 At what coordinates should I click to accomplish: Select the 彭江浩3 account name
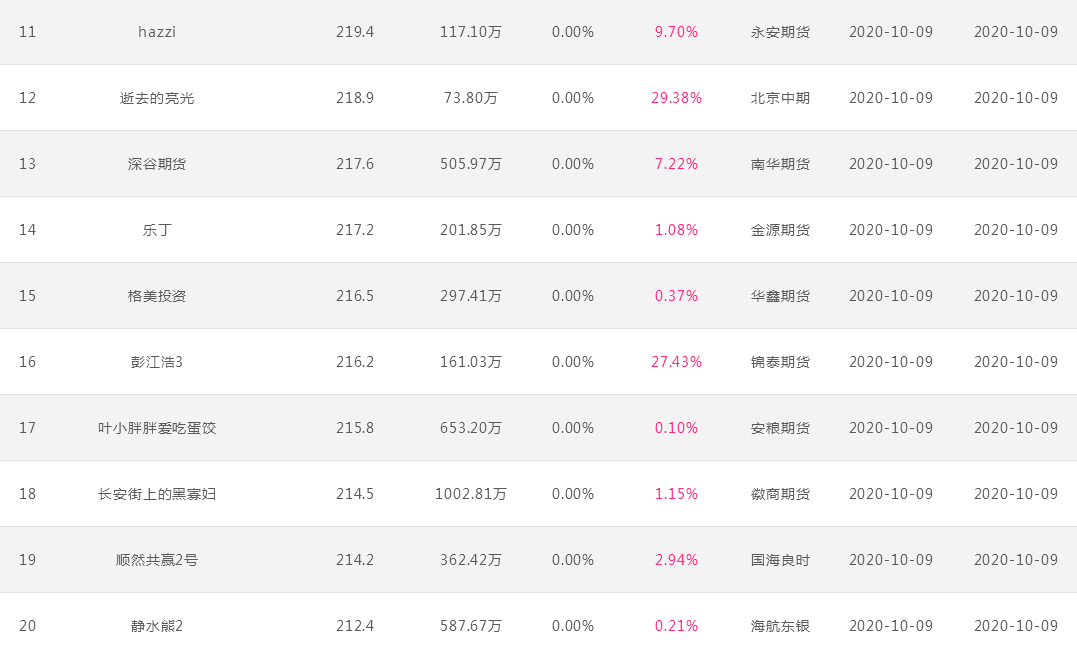(157, 361)
